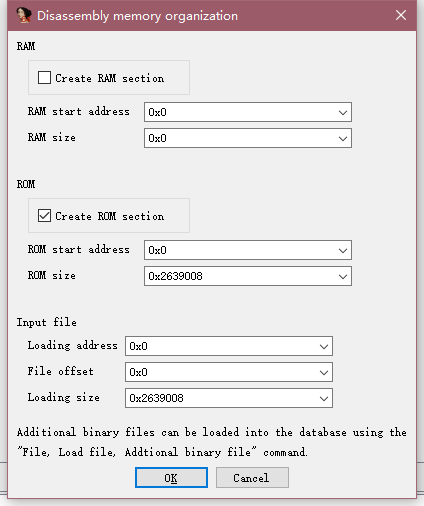Viewport: 424px width, 506px height.
Task: Expand the File offset dropdown arrow
Action: point(324,372)
